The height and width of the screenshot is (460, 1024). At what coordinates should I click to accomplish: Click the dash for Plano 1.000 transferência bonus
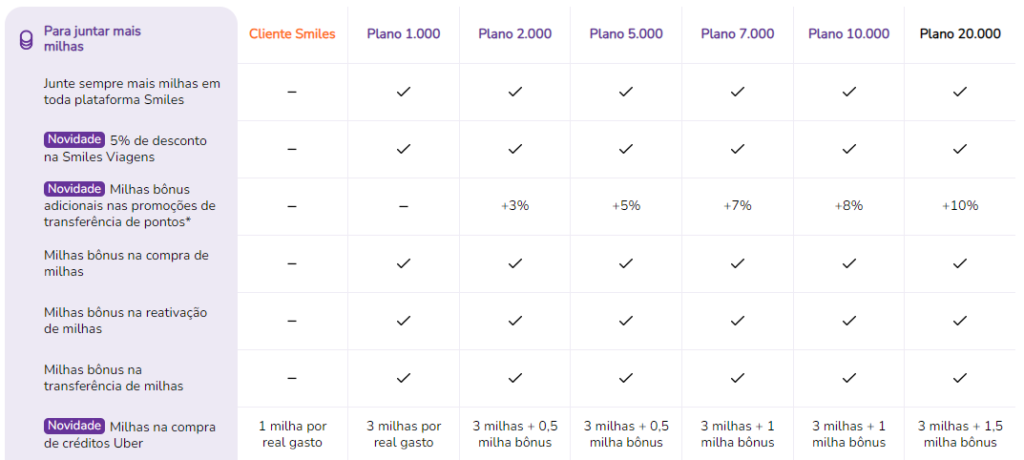pos(403,206)
